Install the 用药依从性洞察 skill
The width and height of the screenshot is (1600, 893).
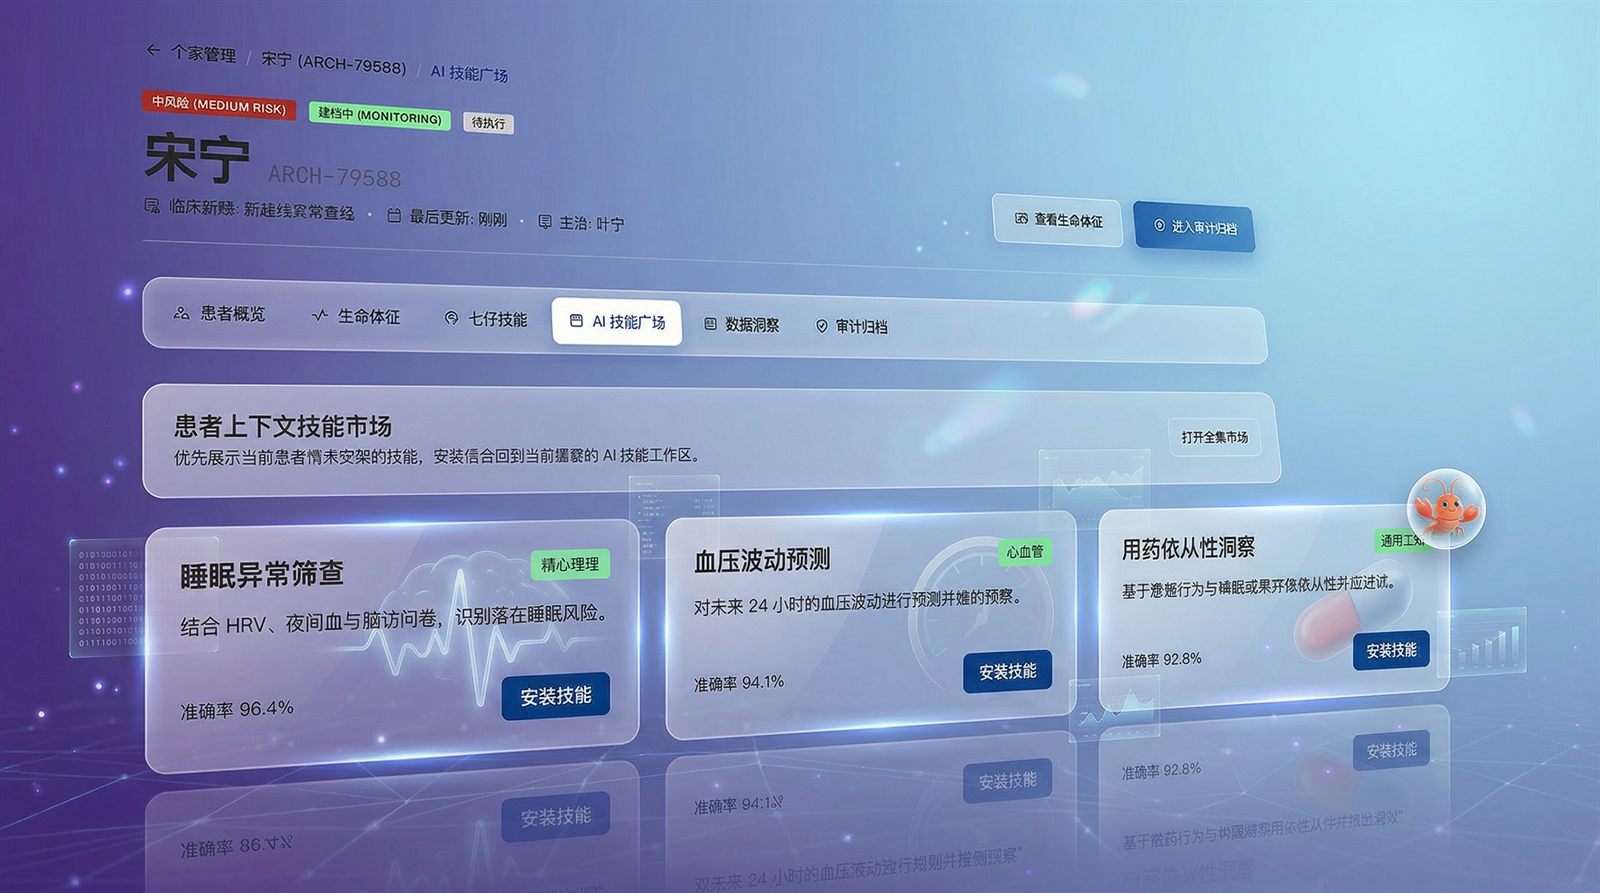point(1391,650)
